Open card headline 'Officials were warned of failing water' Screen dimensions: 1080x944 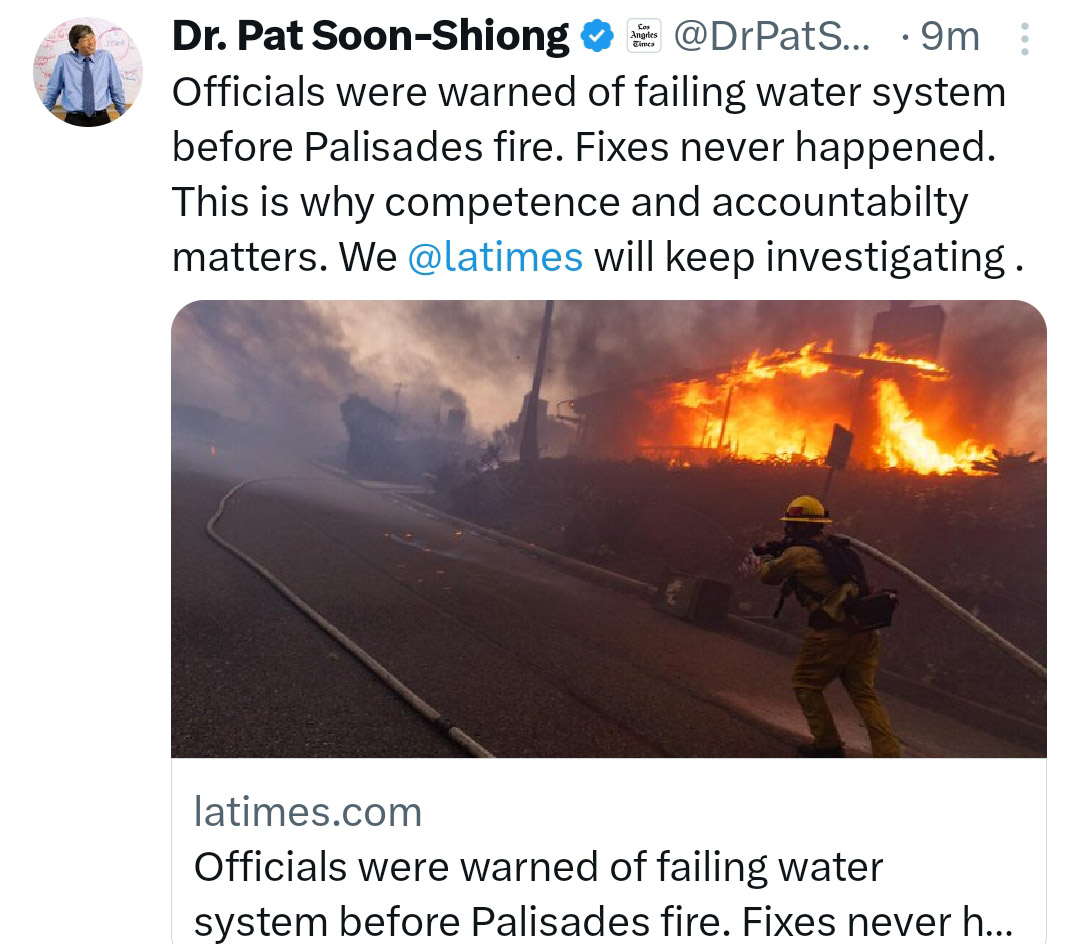[538, 867]
